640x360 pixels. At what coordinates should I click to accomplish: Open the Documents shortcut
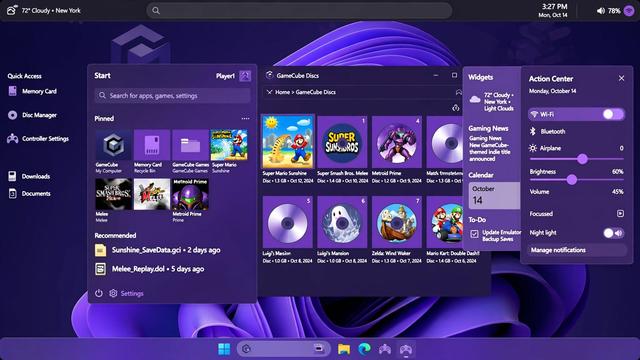click(13, 193)
